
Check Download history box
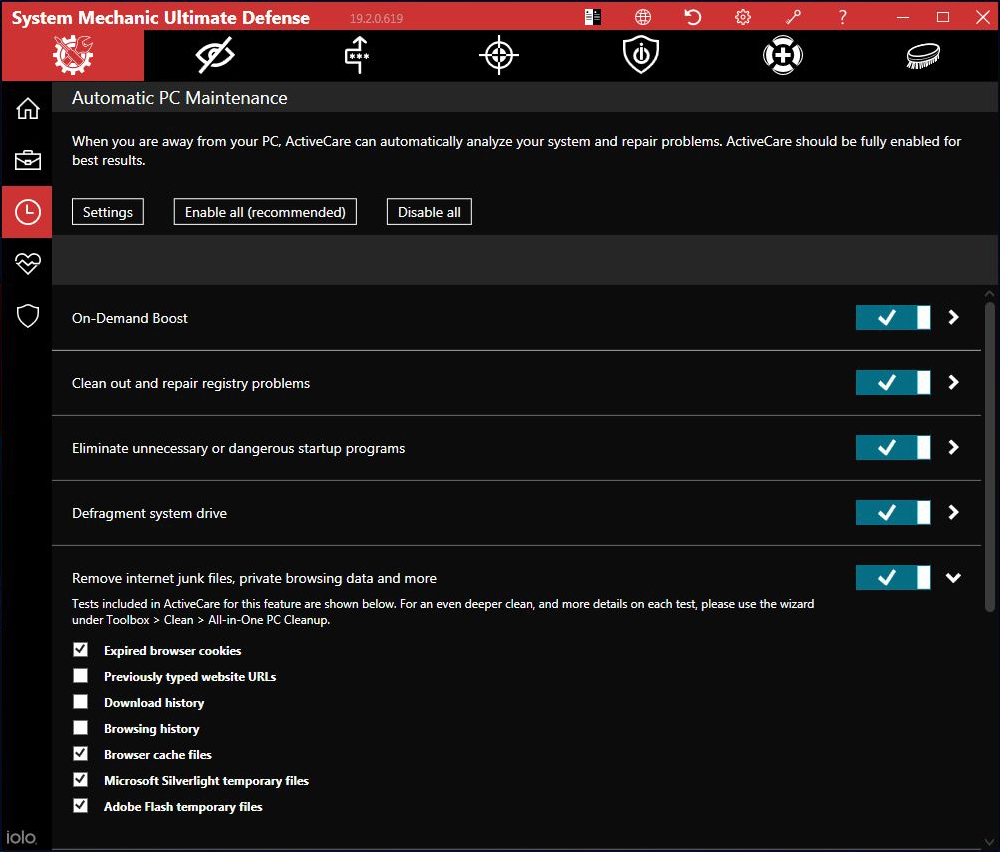click(80, 701)
